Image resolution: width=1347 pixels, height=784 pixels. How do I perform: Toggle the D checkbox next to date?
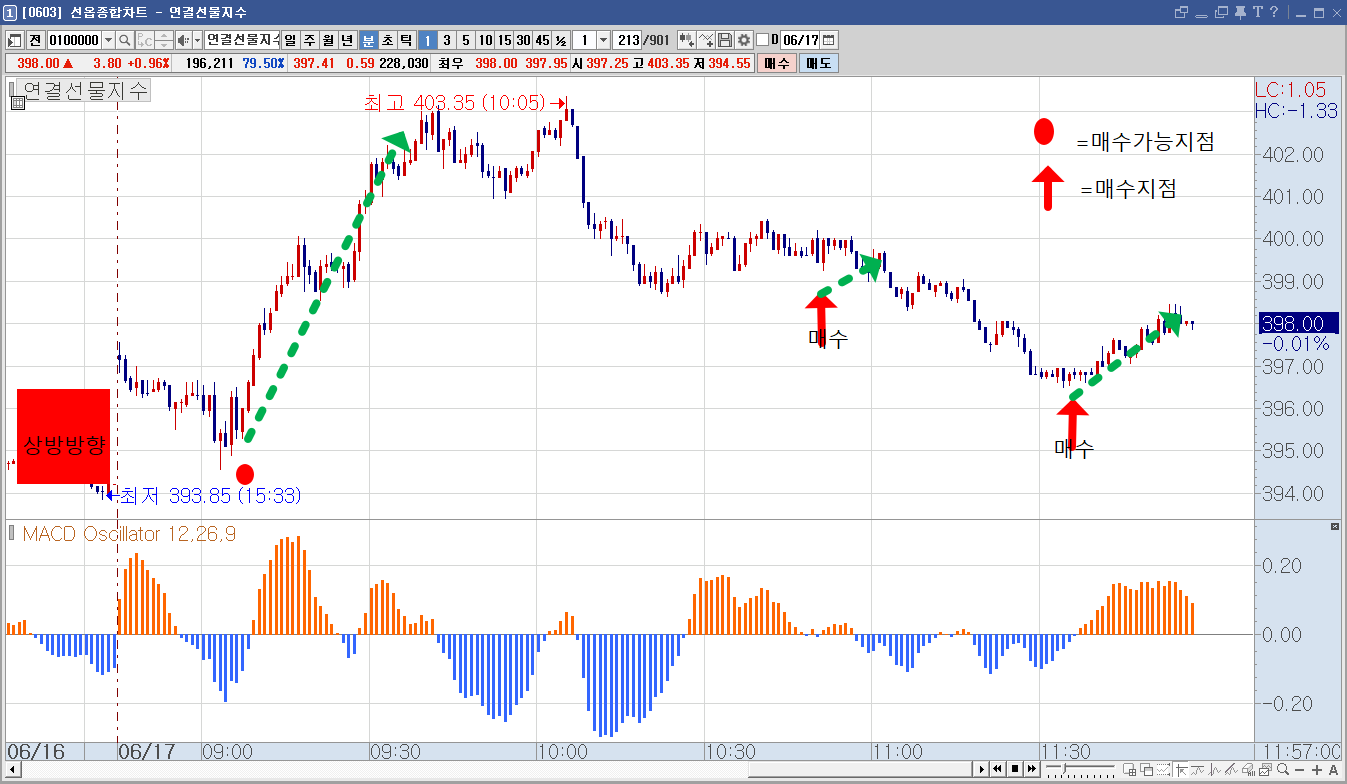tap(762, 40)
